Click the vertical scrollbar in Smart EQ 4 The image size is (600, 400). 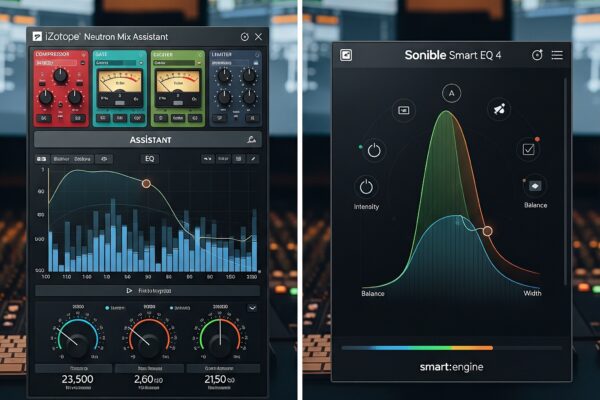click(566, 182)
